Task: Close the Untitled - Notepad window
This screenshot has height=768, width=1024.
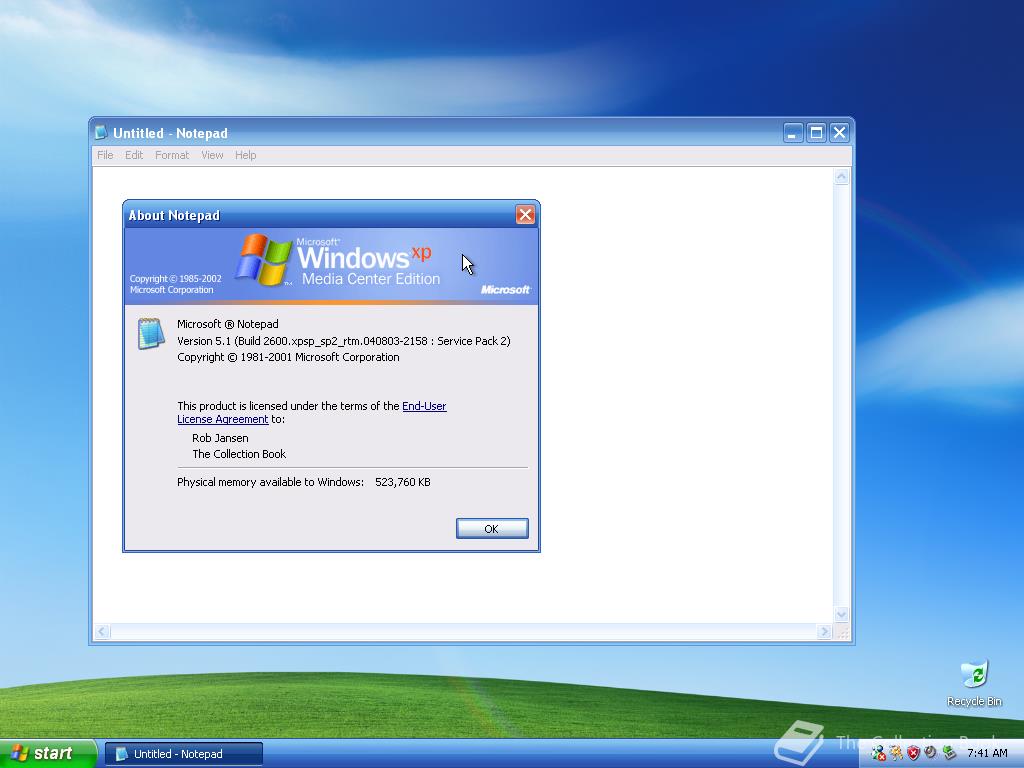Action: 840,133
